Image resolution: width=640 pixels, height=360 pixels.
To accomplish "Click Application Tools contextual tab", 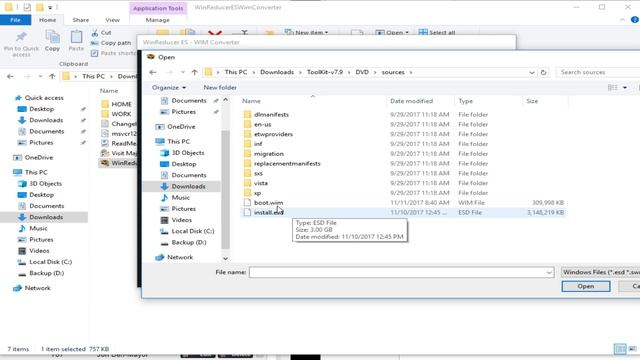I will pyautogui.click(x=158, y=8).
